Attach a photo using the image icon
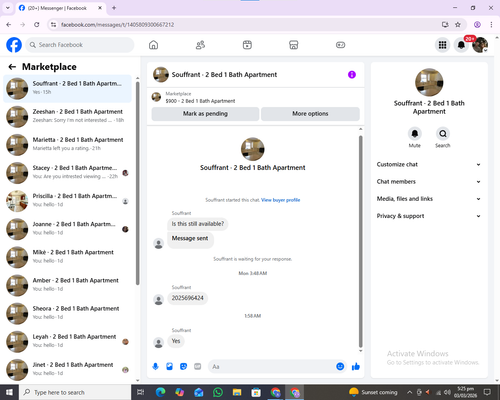500x400 pixels. pos(169,367)
